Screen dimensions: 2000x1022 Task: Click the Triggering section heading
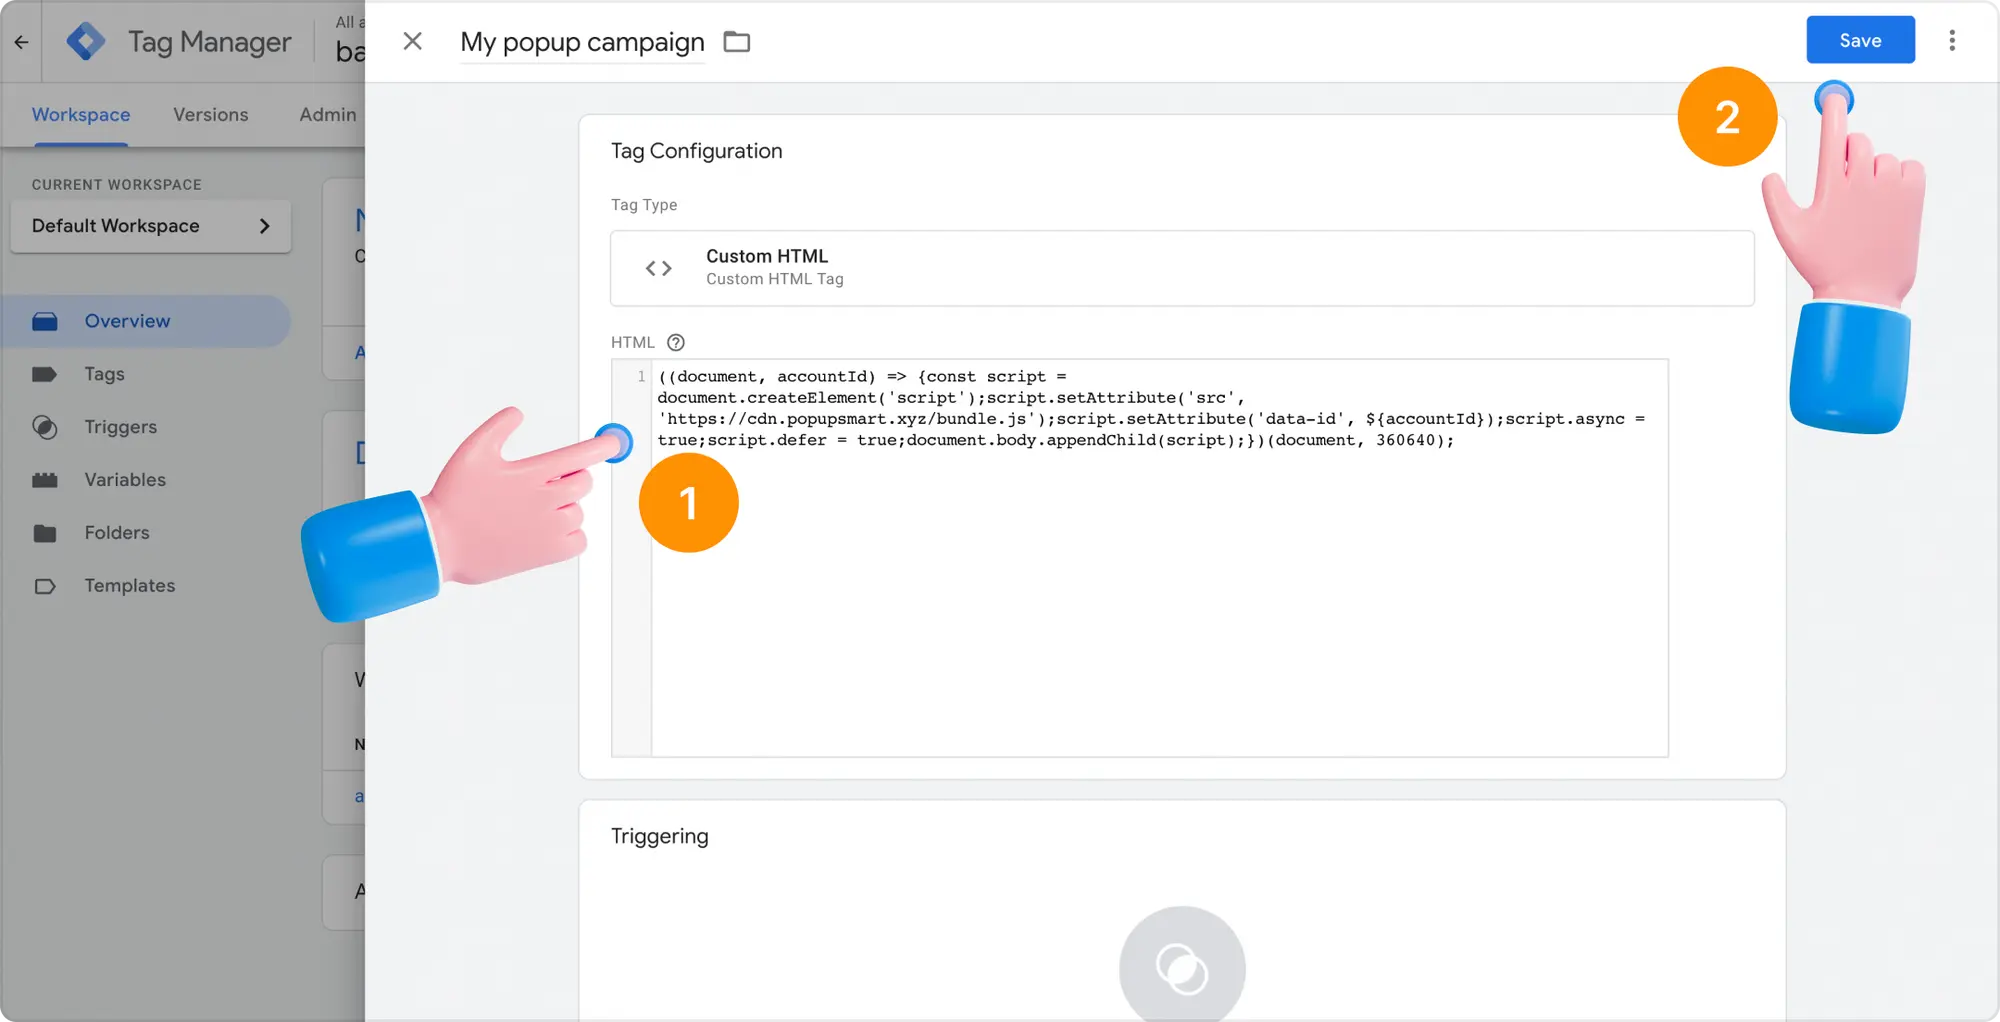coord(660,836)
